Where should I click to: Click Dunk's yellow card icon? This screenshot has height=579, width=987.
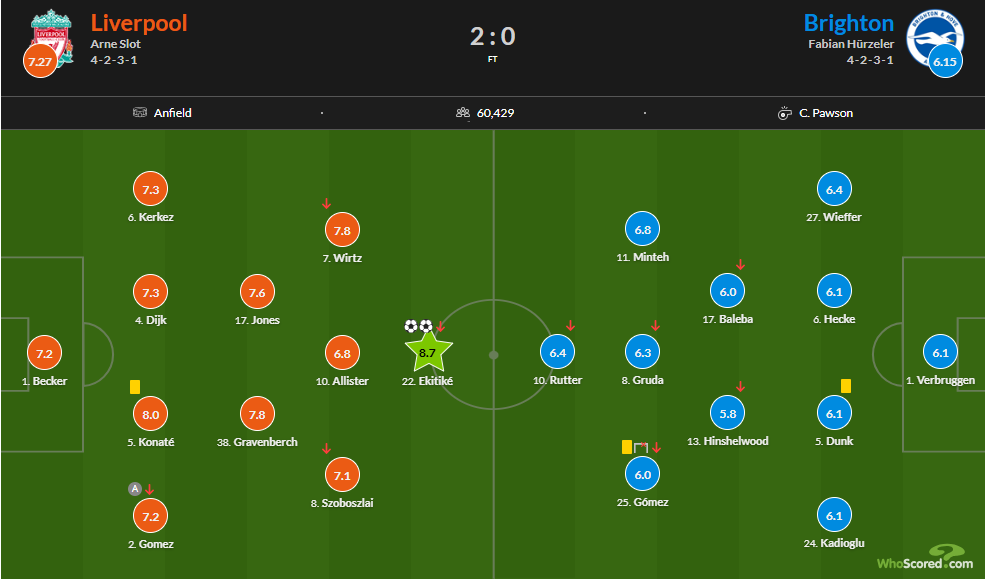click(x=846, y=386)
